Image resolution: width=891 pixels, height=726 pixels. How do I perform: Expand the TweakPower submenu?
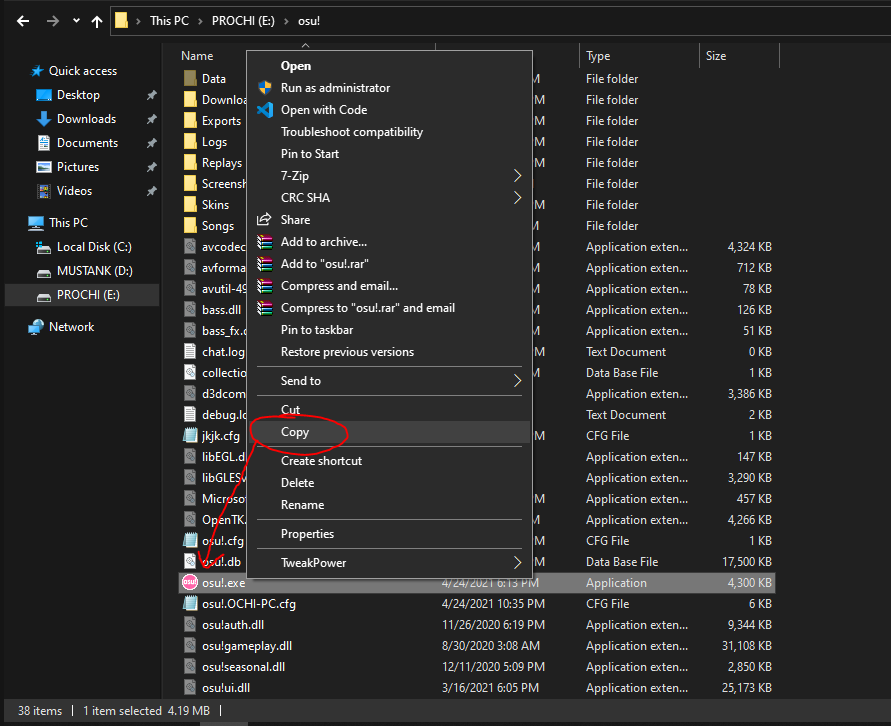click(389, 563)
